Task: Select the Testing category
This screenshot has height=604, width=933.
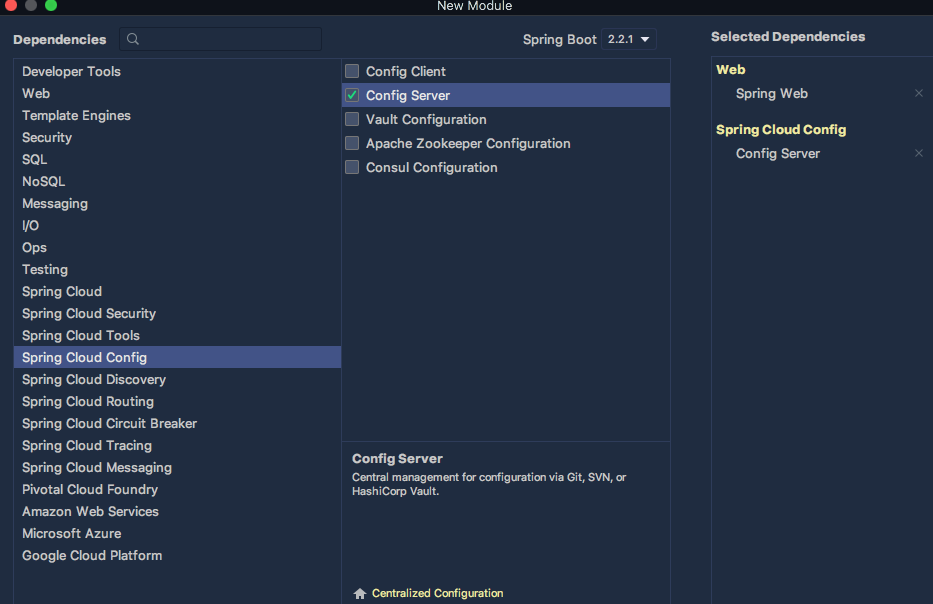Action: click(177, 270)
